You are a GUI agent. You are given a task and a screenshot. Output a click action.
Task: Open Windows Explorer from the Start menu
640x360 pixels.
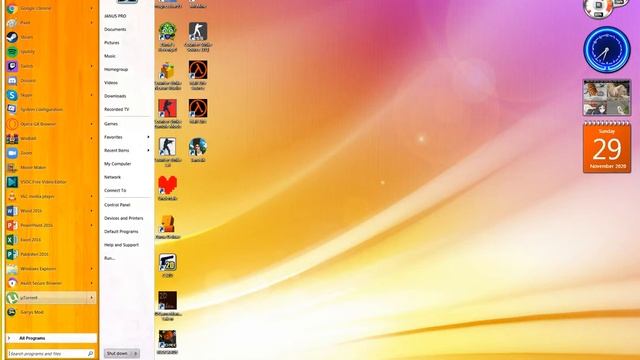(x=51, y=269)
